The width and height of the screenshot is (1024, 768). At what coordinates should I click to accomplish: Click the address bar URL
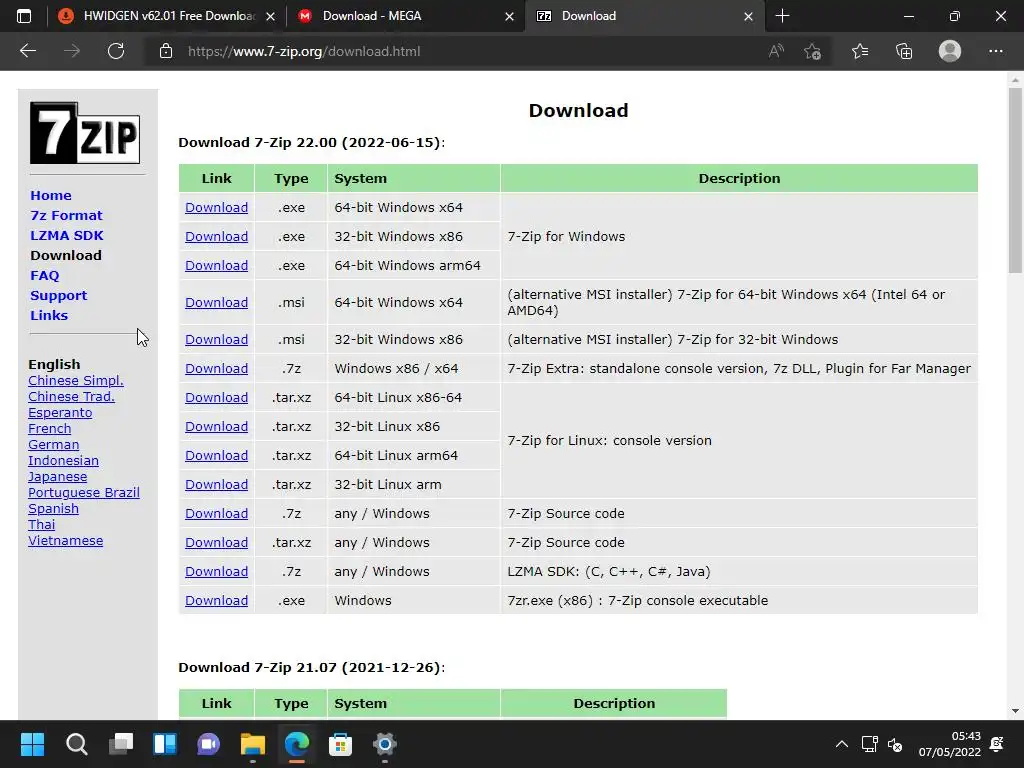click(x=304, y=51)
